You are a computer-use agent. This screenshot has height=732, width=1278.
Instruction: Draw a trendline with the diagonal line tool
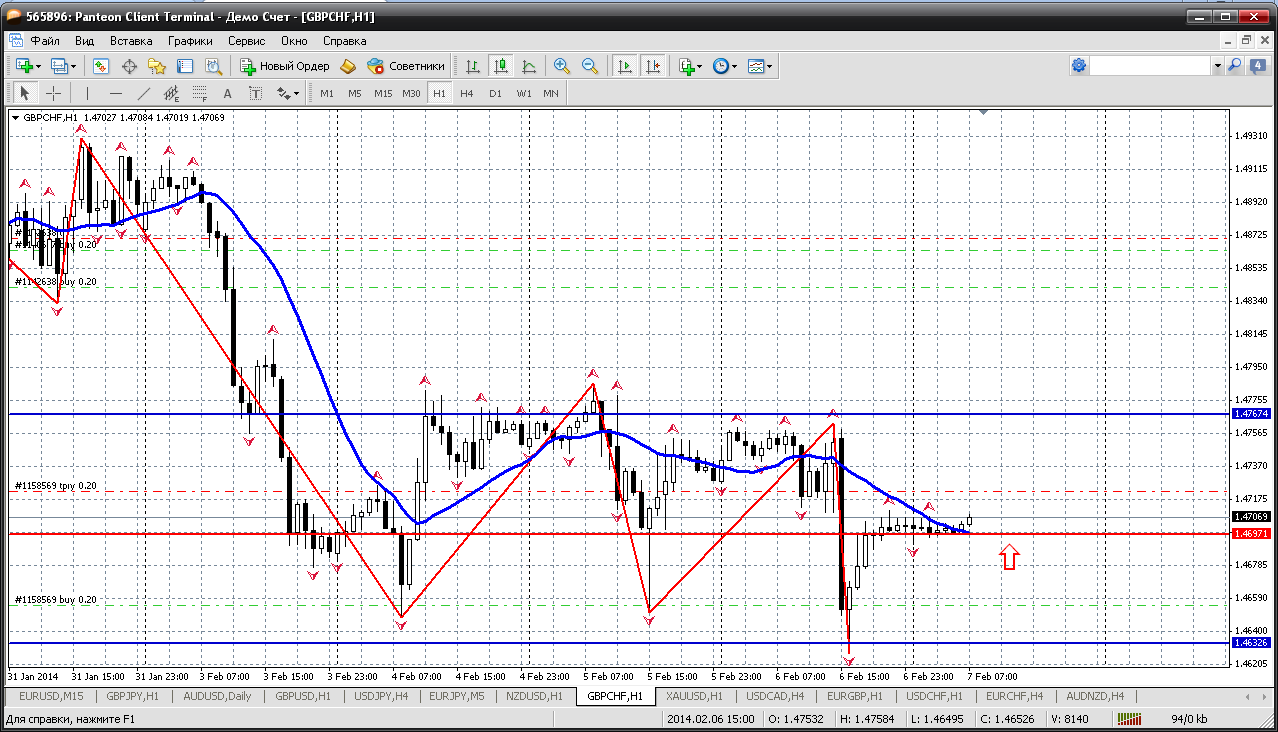[x=144, y=93]
